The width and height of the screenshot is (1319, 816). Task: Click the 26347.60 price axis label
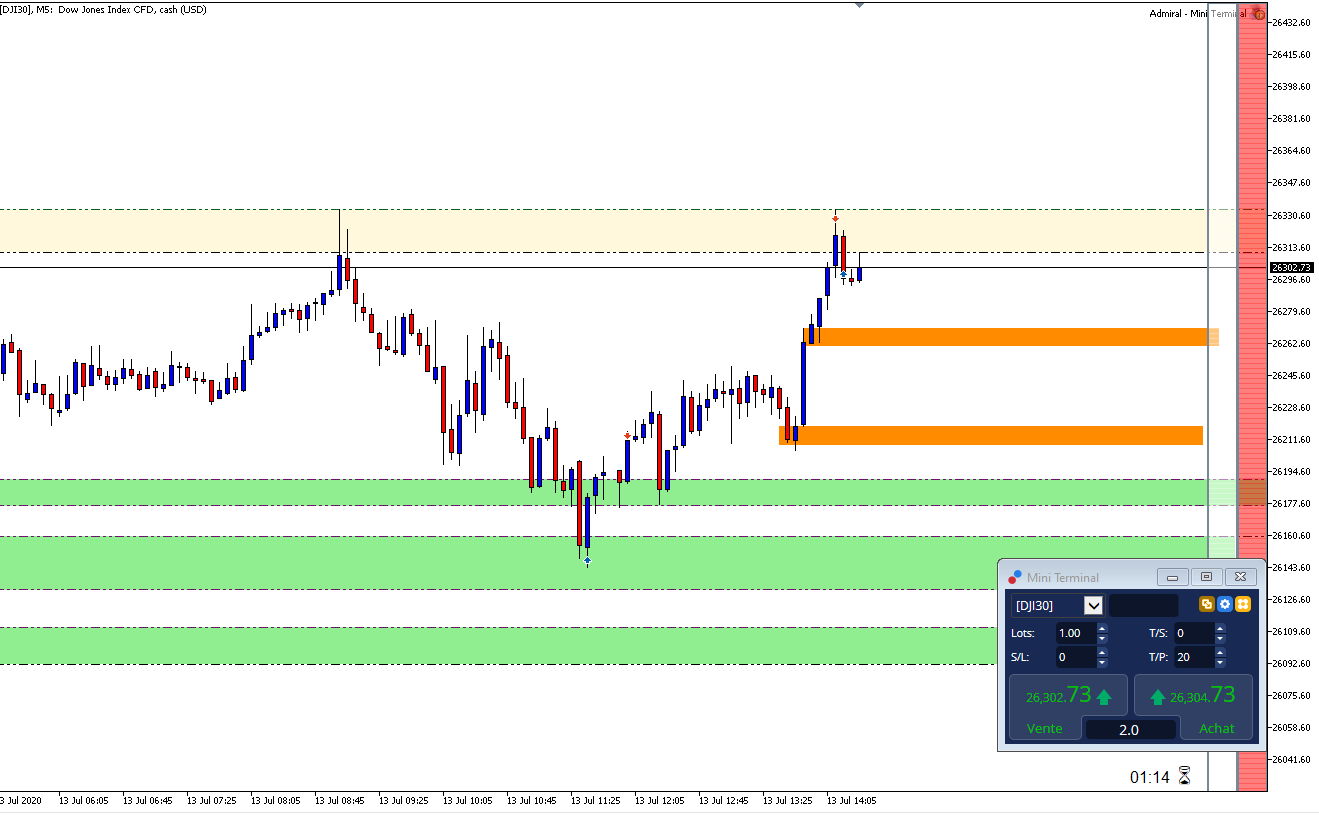(x=1291, y=183)
